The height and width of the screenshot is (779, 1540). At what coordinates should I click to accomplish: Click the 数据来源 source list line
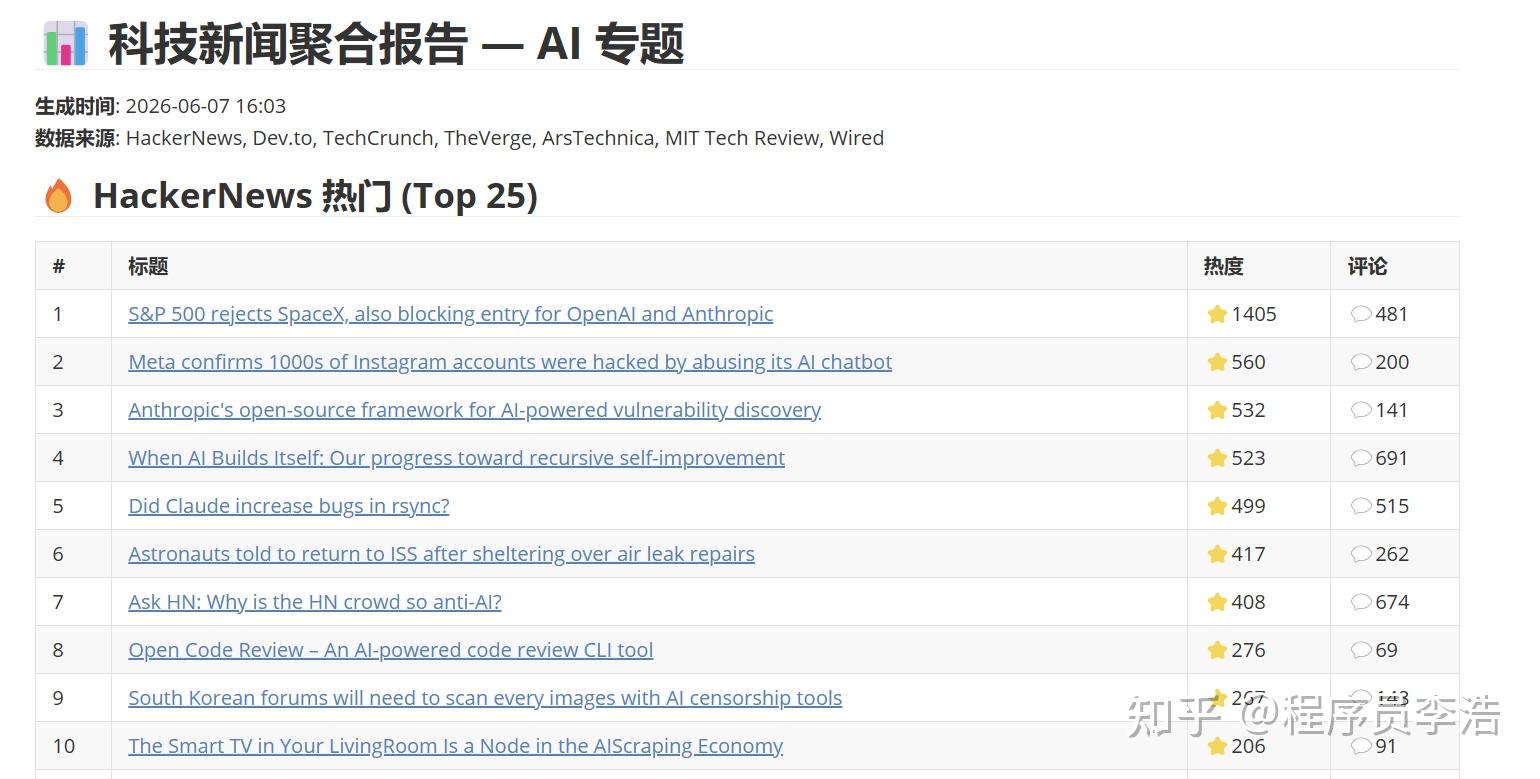460,138
